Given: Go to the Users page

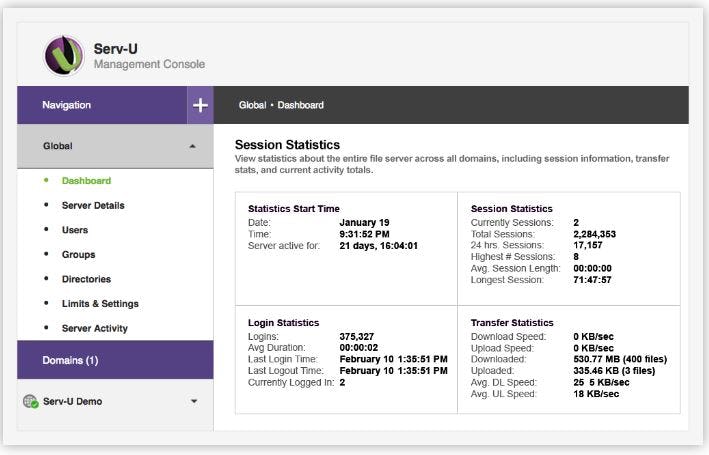Looking at the screenshot, I should click(75, 230).
